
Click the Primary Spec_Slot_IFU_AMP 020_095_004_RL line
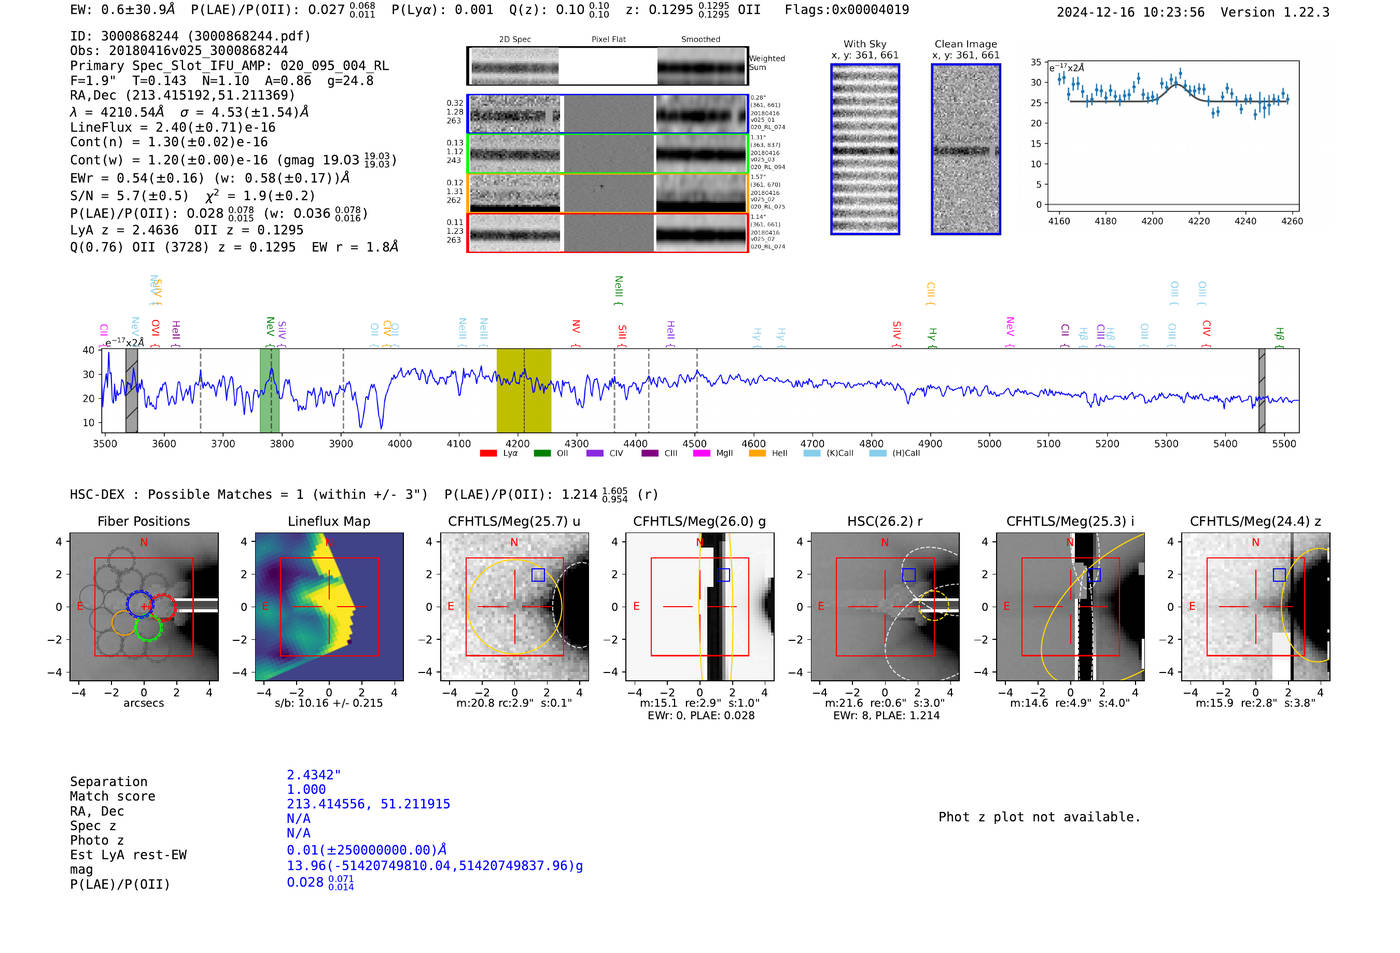229,66
